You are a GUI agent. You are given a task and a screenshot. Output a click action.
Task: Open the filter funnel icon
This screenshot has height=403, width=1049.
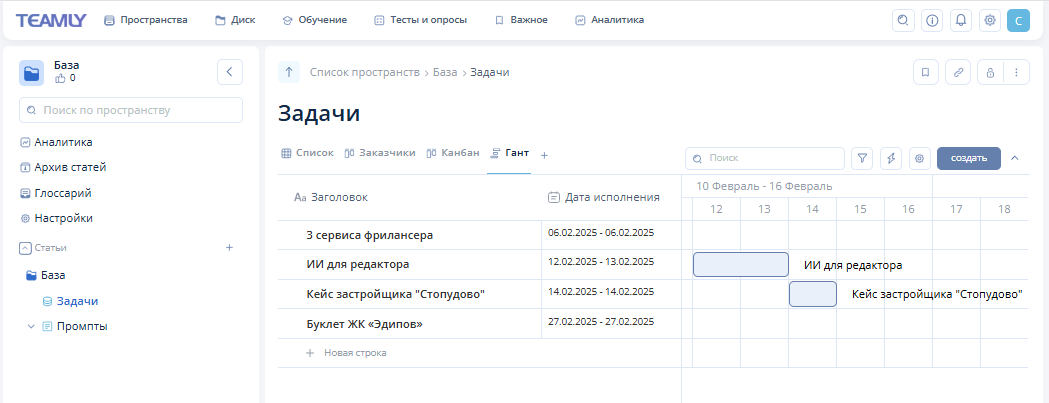(x=862, y=158)
